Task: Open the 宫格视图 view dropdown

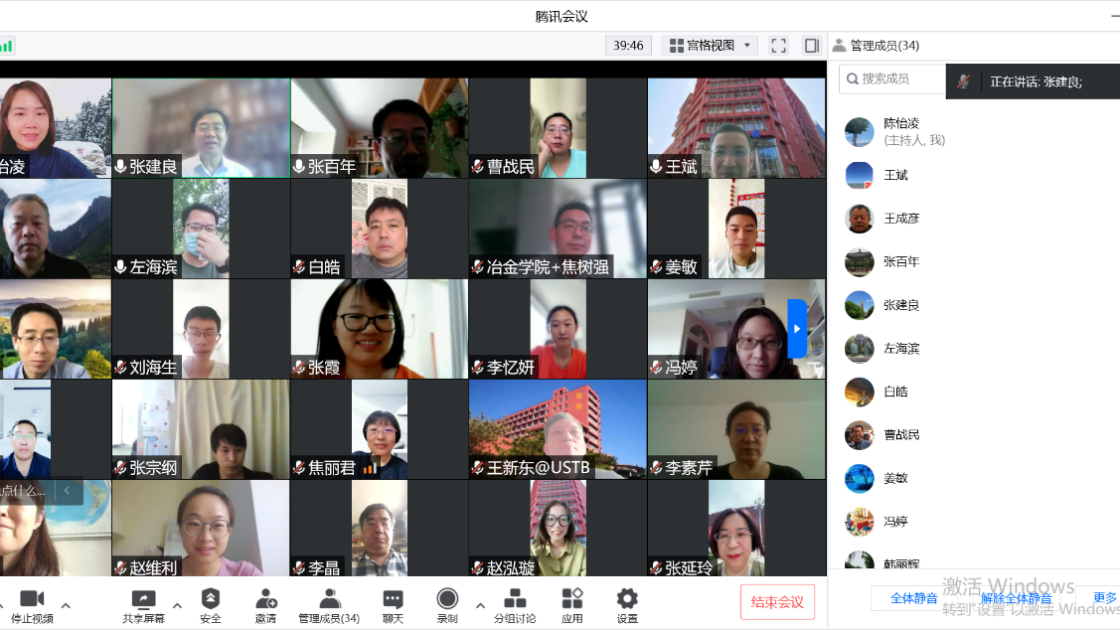Action: coord(712,45)
